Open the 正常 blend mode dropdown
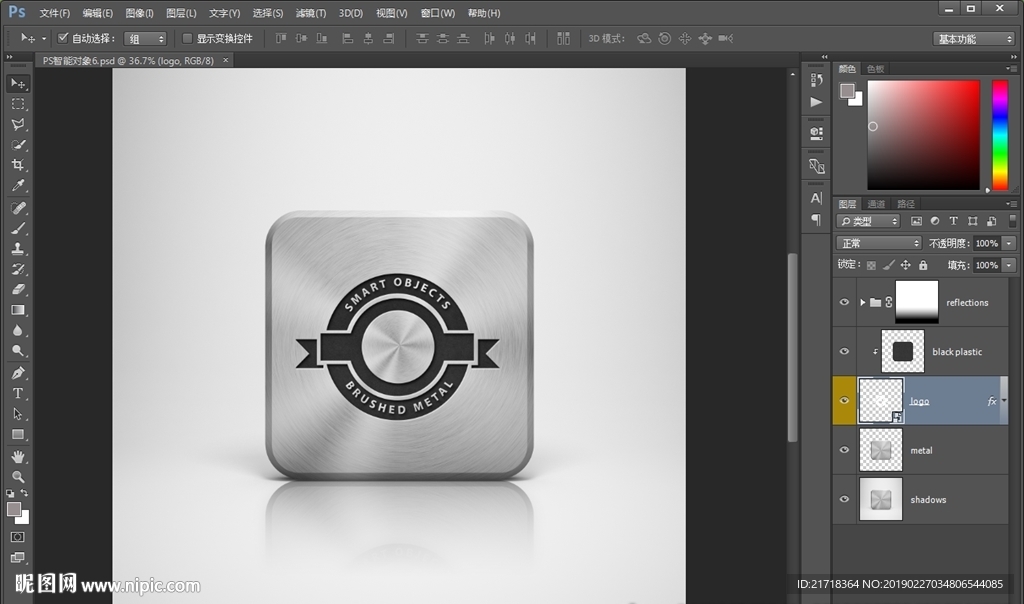 879,243
